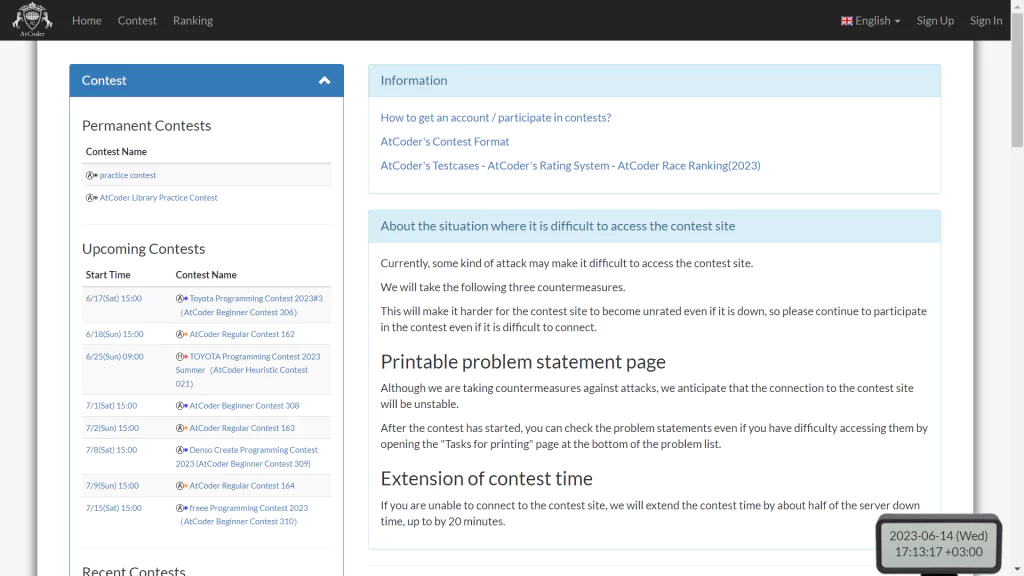
Task: Click the Upcoming Contests heading
Action: [x=143, y=249]
